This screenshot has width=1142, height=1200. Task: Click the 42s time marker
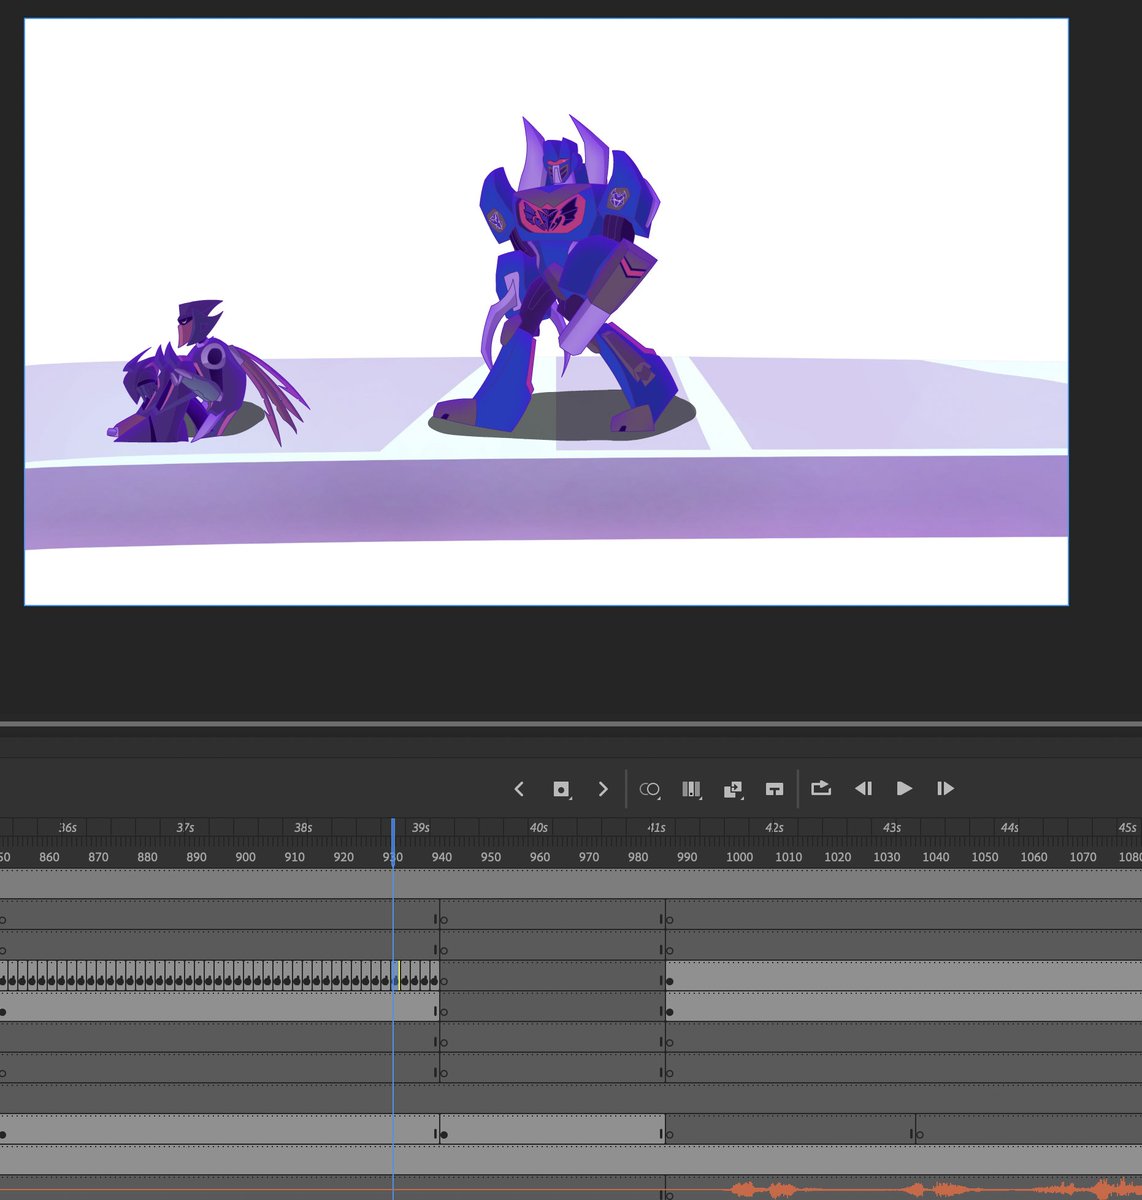click(774, 828)
